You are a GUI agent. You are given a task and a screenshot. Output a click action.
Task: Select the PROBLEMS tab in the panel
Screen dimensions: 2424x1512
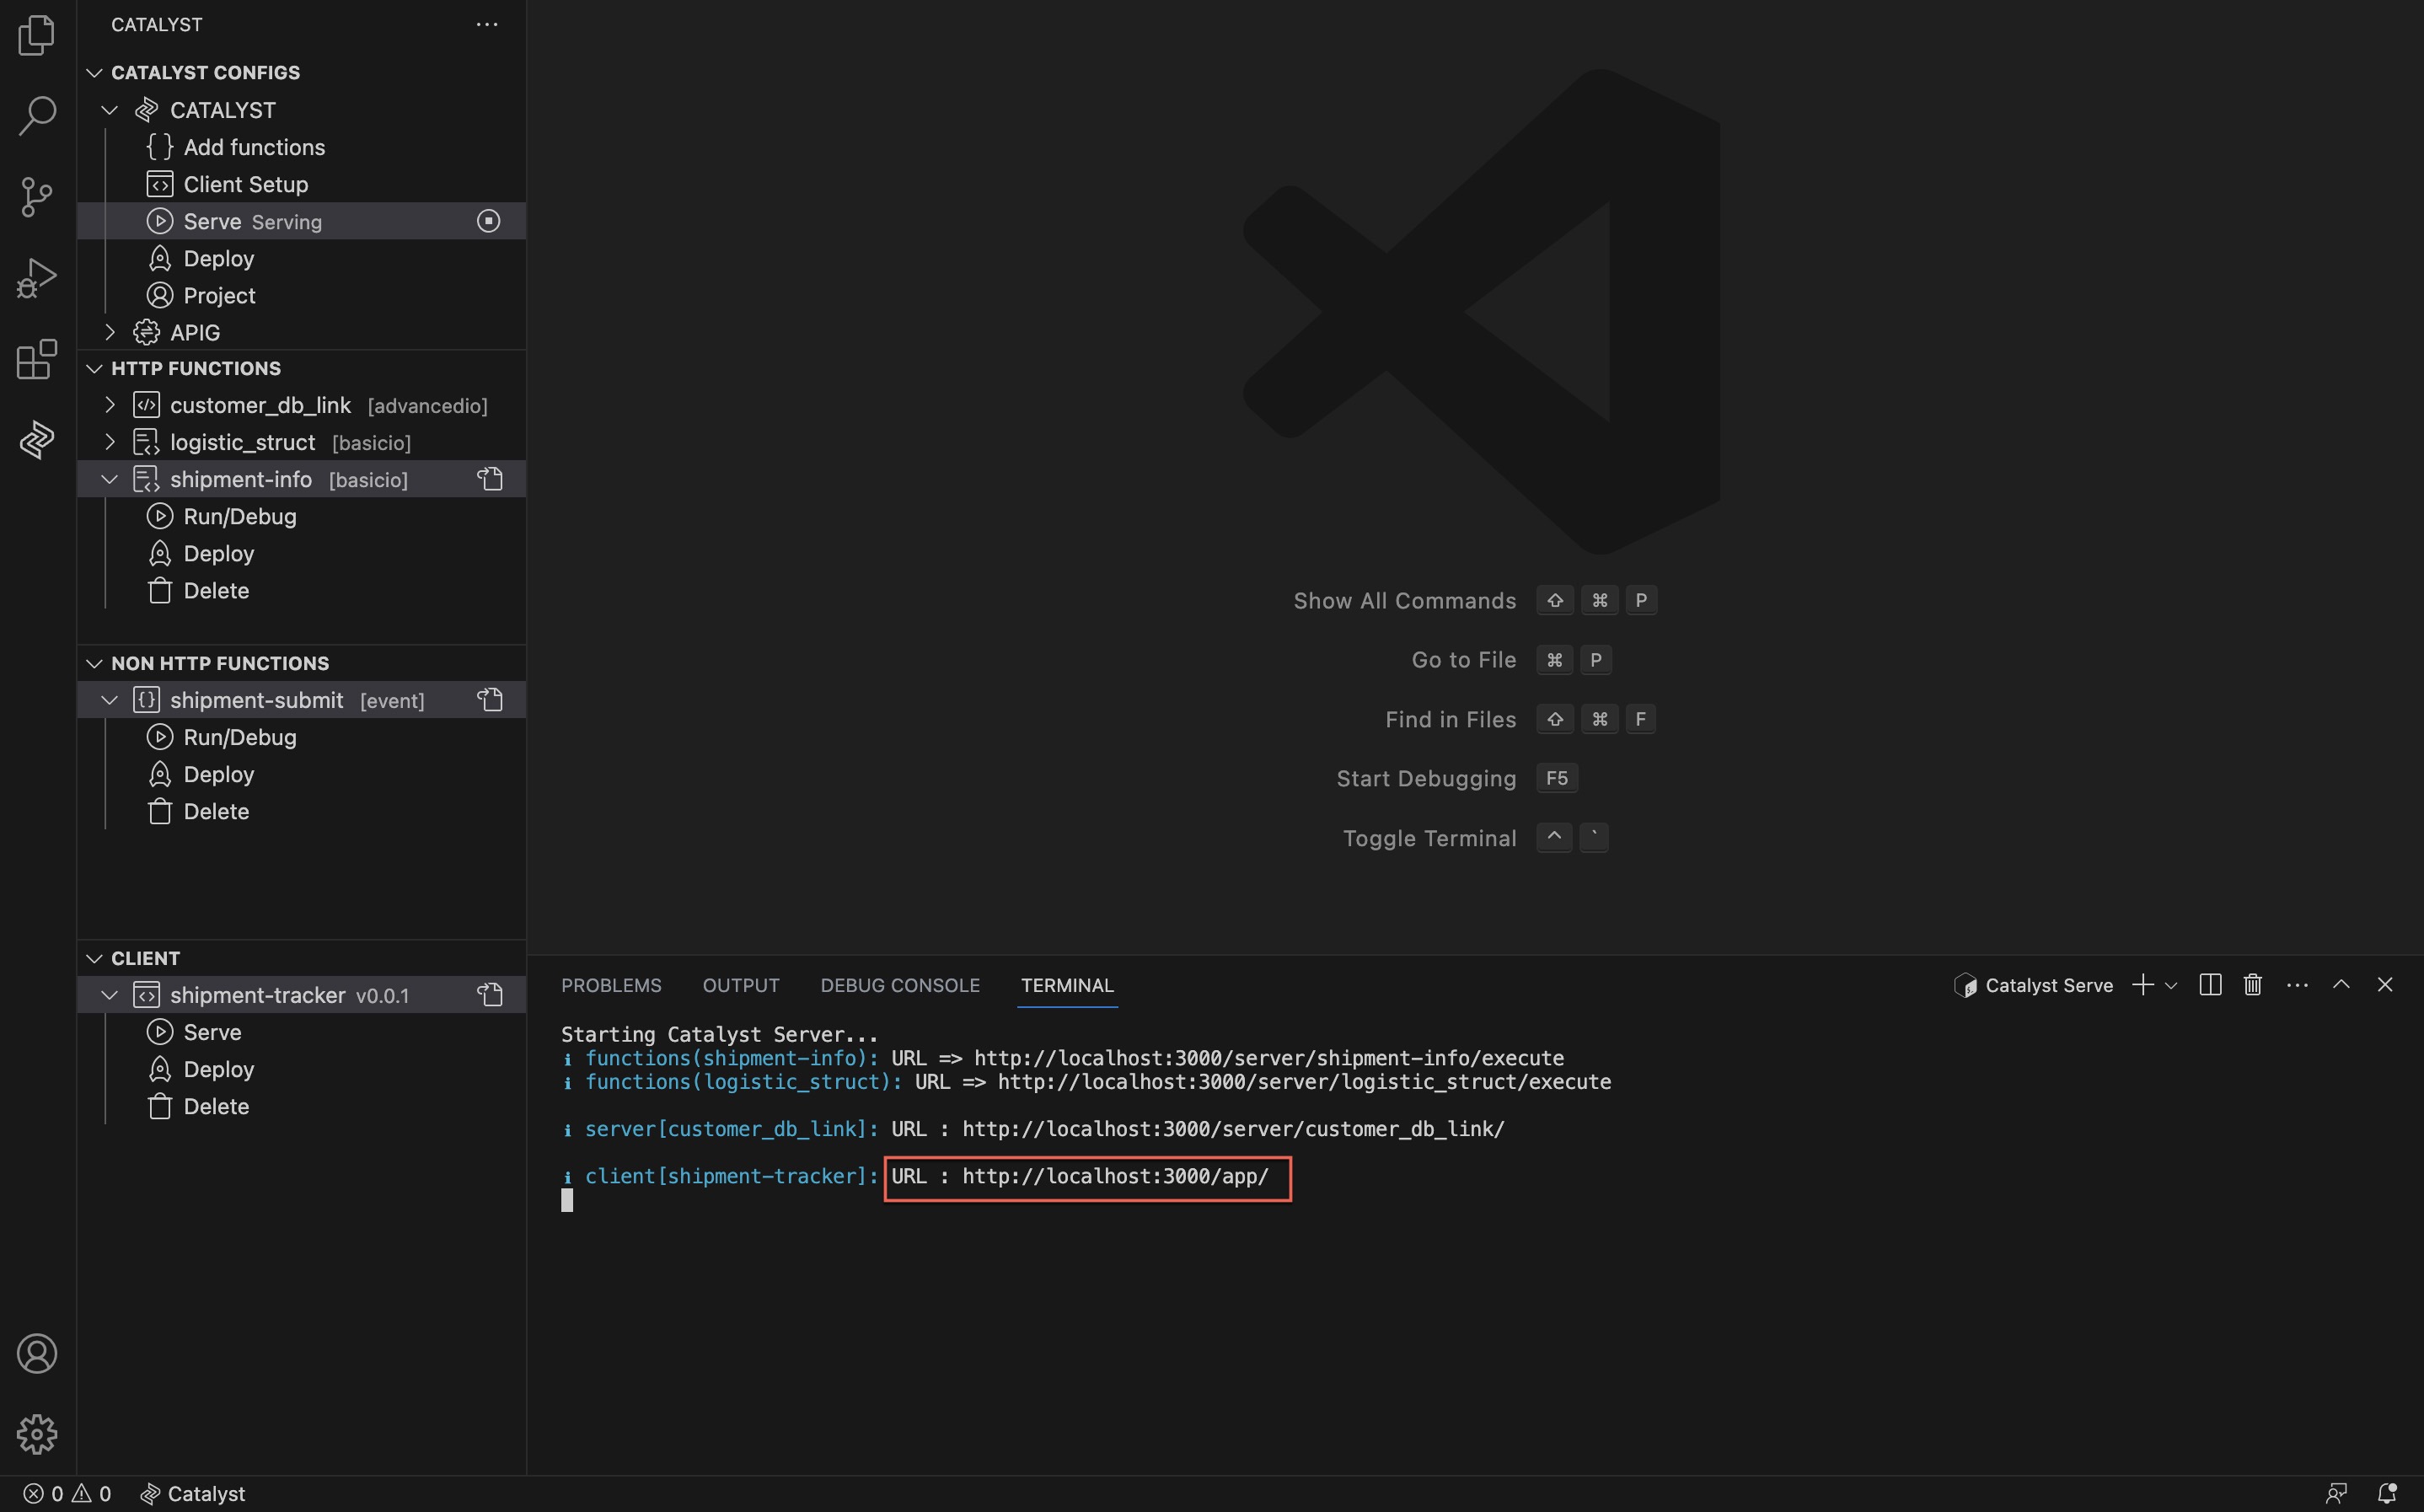[609, 984]
